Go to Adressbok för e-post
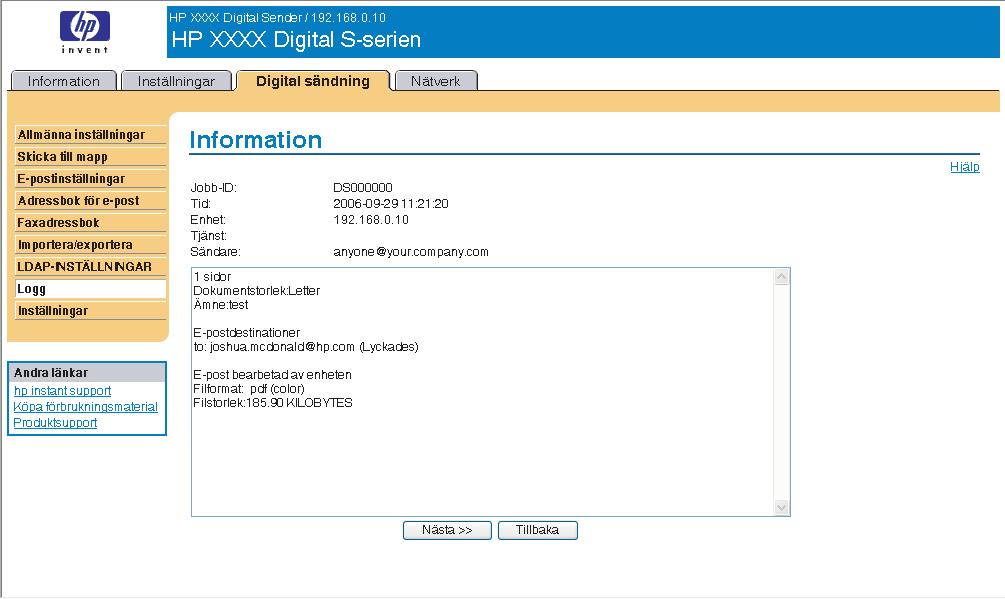Screen dimensions: 1005x599 (90, 201)
